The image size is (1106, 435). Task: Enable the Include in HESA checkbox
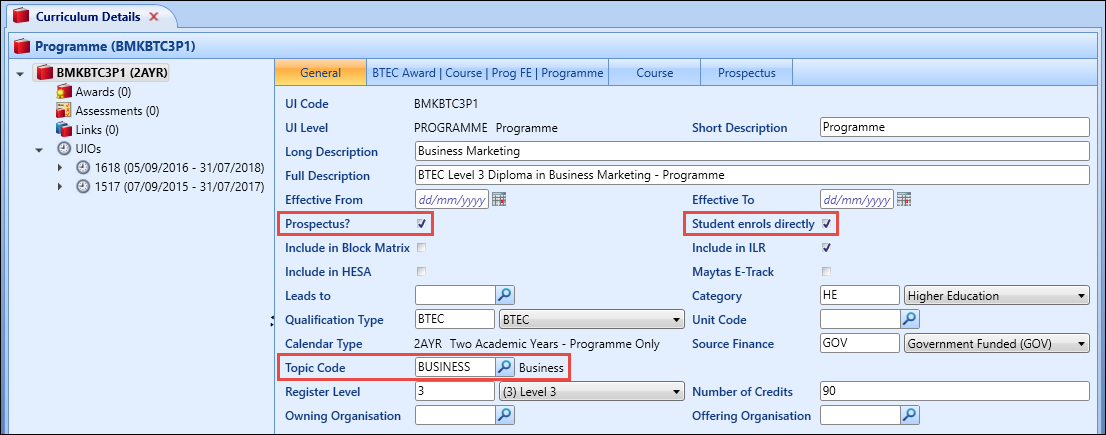(x=421, y=271)
